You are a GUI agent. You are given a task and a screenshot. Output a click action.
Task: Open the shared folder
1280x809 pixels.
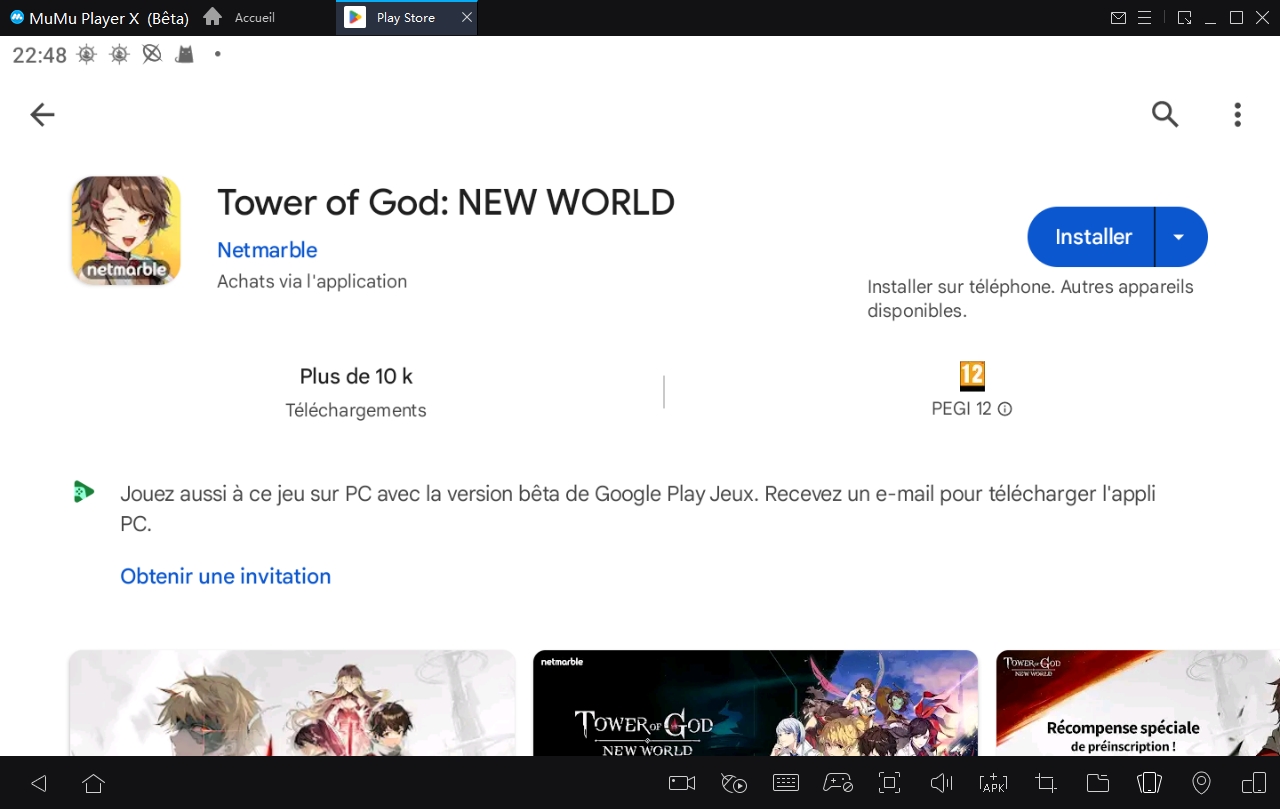pyautogui.click(x=1097, y=783)
